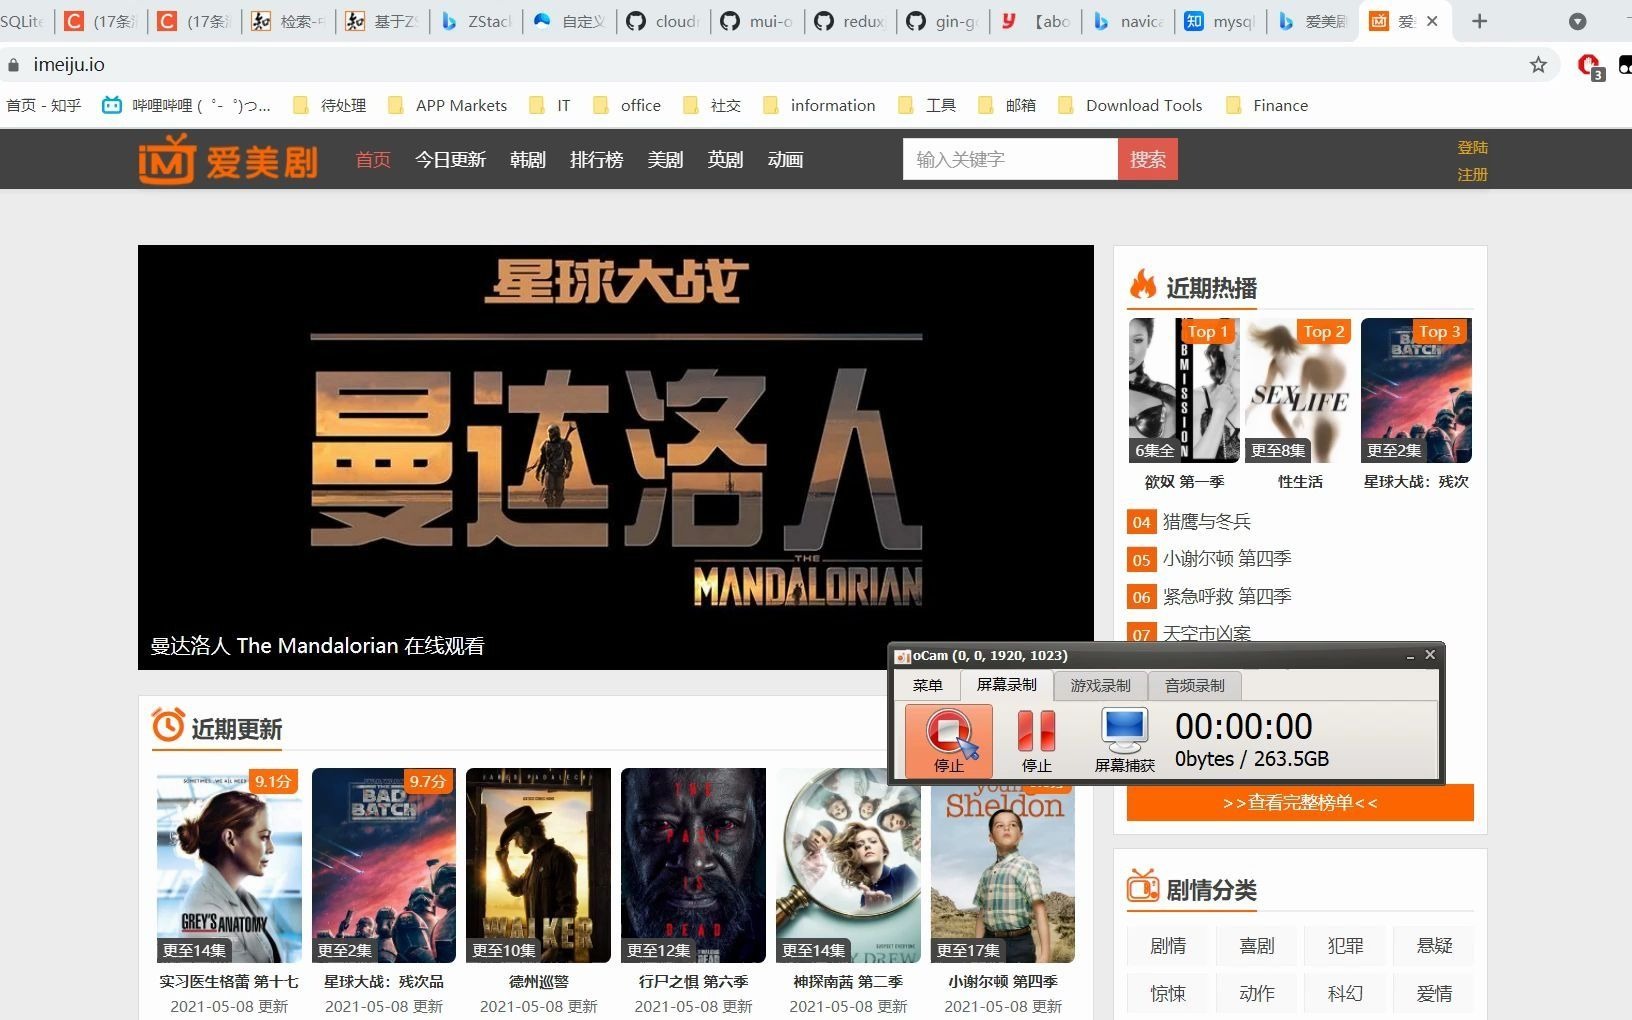Click 注册 link in header

coord(1472,174)
